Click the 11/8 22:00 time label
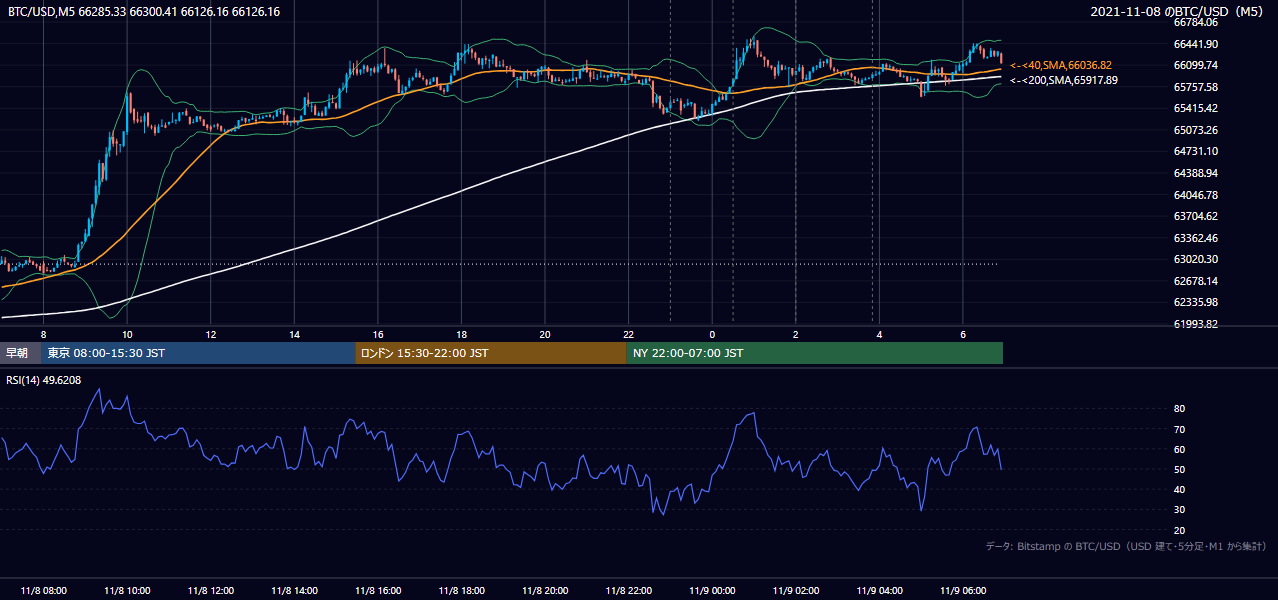The width and height of the screenshot is (1278, 600). 628,590
